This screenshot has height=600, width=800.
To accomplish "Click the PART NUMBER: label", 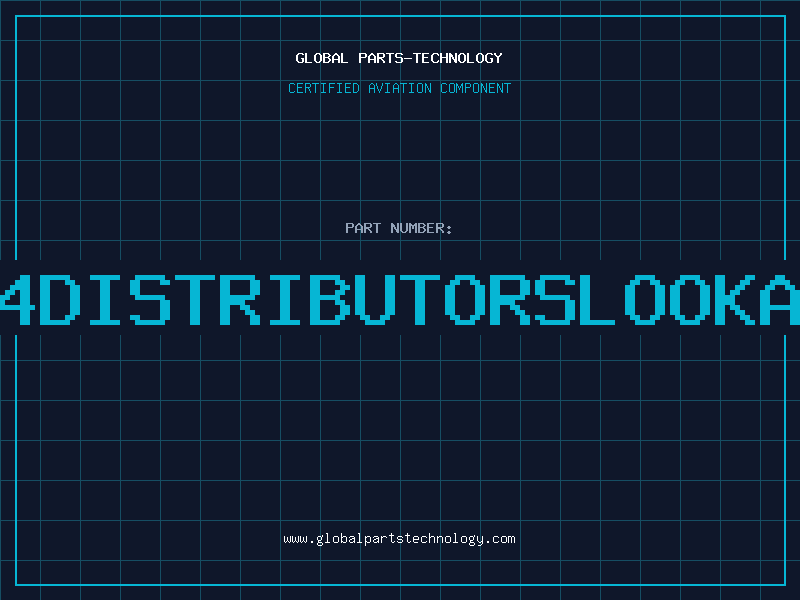I will tap(399, 228).
